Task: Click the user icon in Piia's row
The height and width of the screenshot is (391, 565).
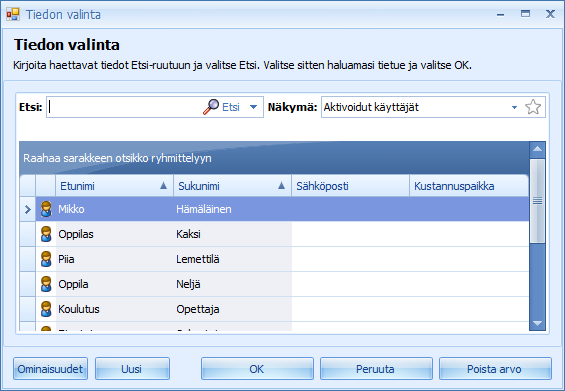Action: coord(46,259)
